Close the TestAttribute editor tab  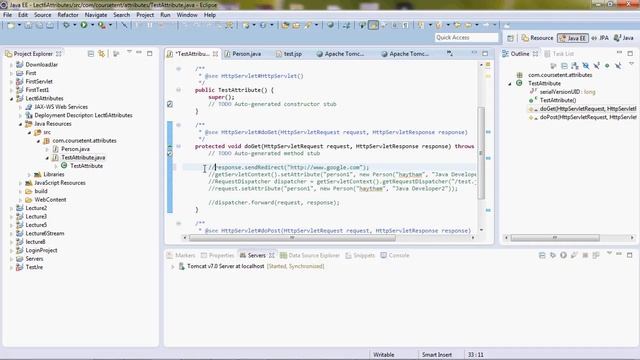pos(215,54)
